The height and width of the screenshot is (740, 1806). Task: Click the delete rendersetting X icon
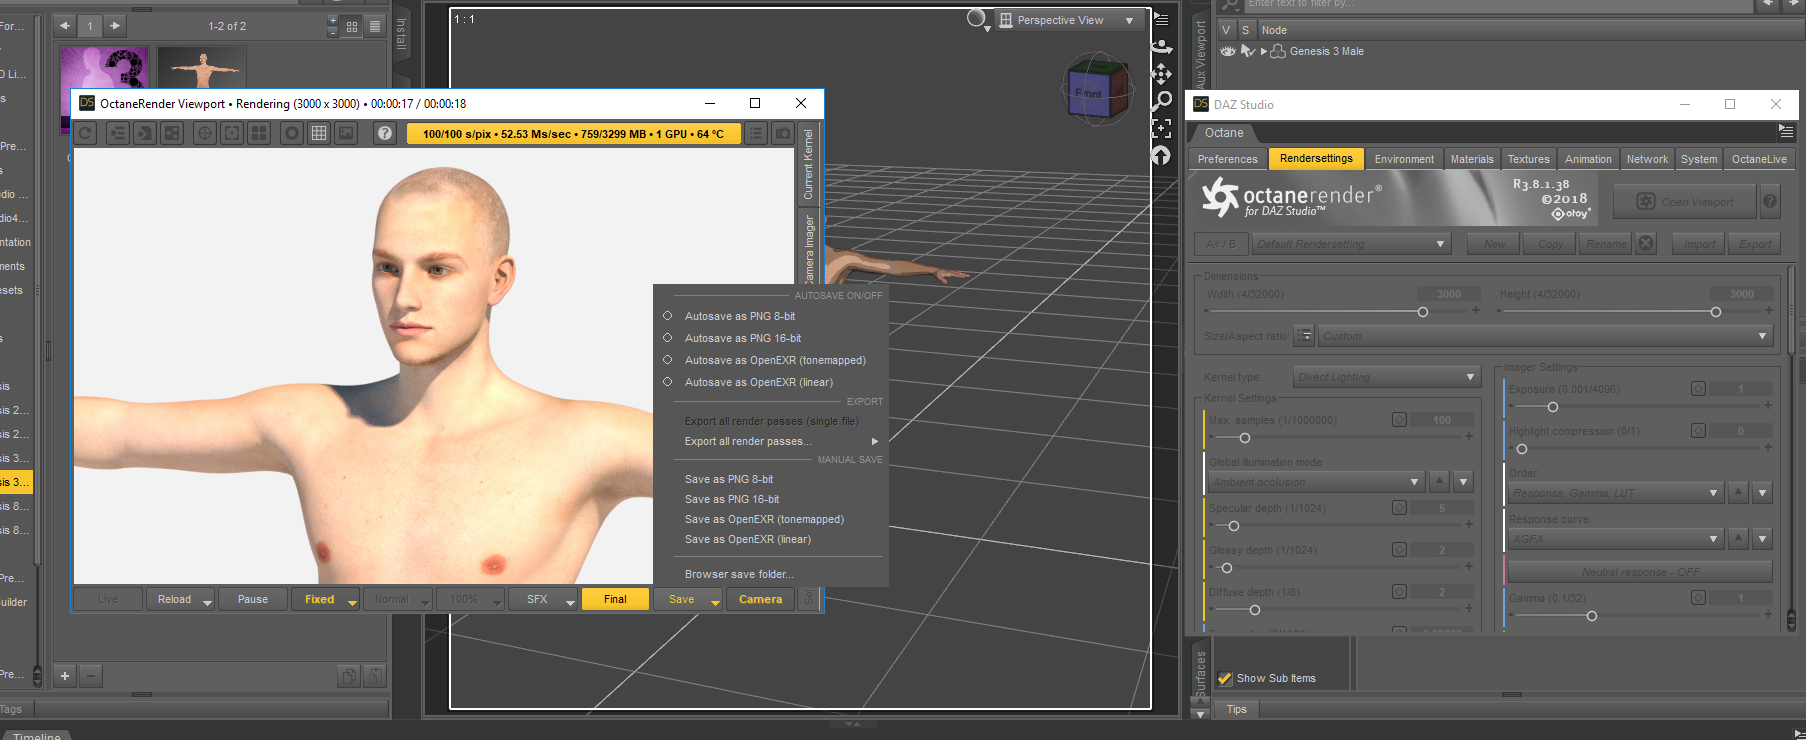[1646, 243]
